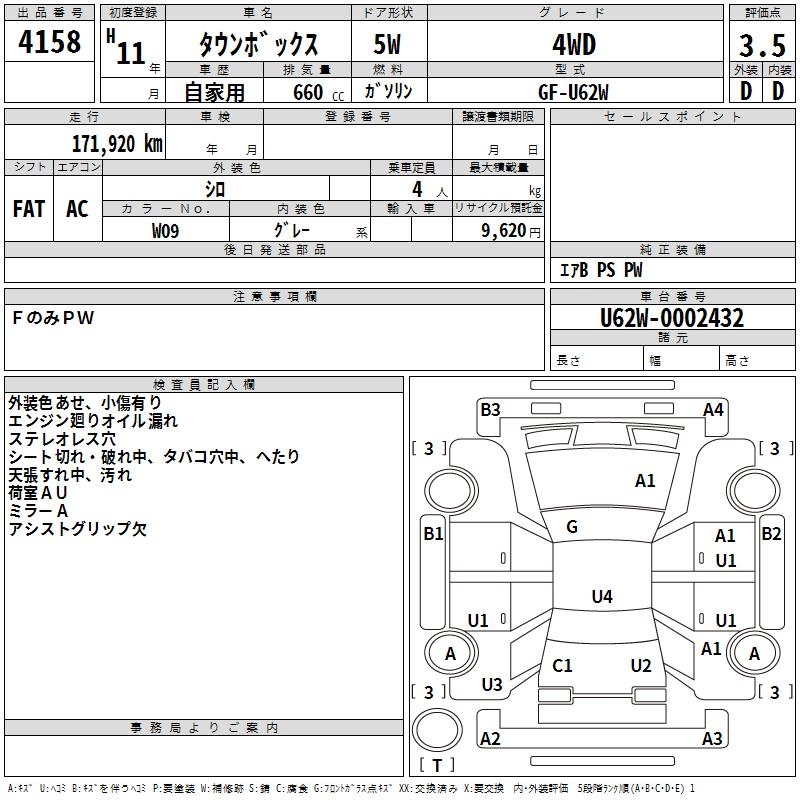Click the 出品番号 header
This screenshot has height=800, width=800.
[x=49, y=13]
